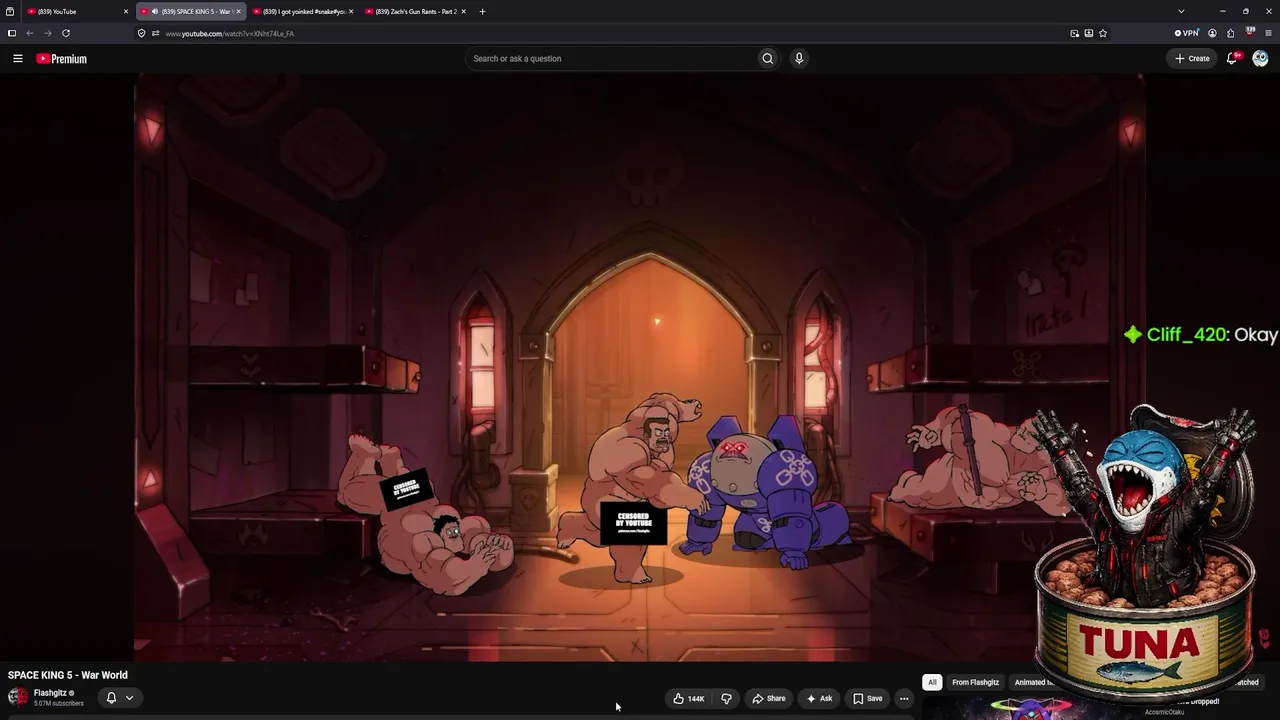Open the account avatar menu
The height and width of the screenshot is (720, 1280).
1260,58
